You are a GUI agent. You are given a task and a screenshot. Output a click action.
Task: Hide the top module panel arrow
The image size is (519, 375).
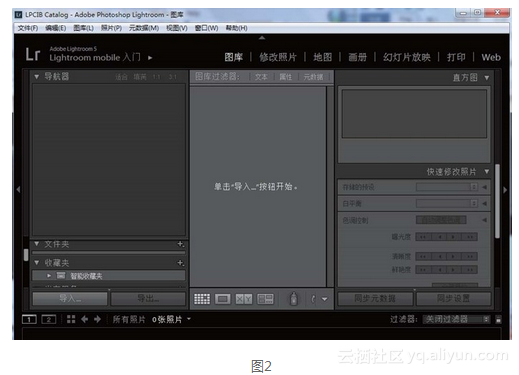click(x=262, y=38)
